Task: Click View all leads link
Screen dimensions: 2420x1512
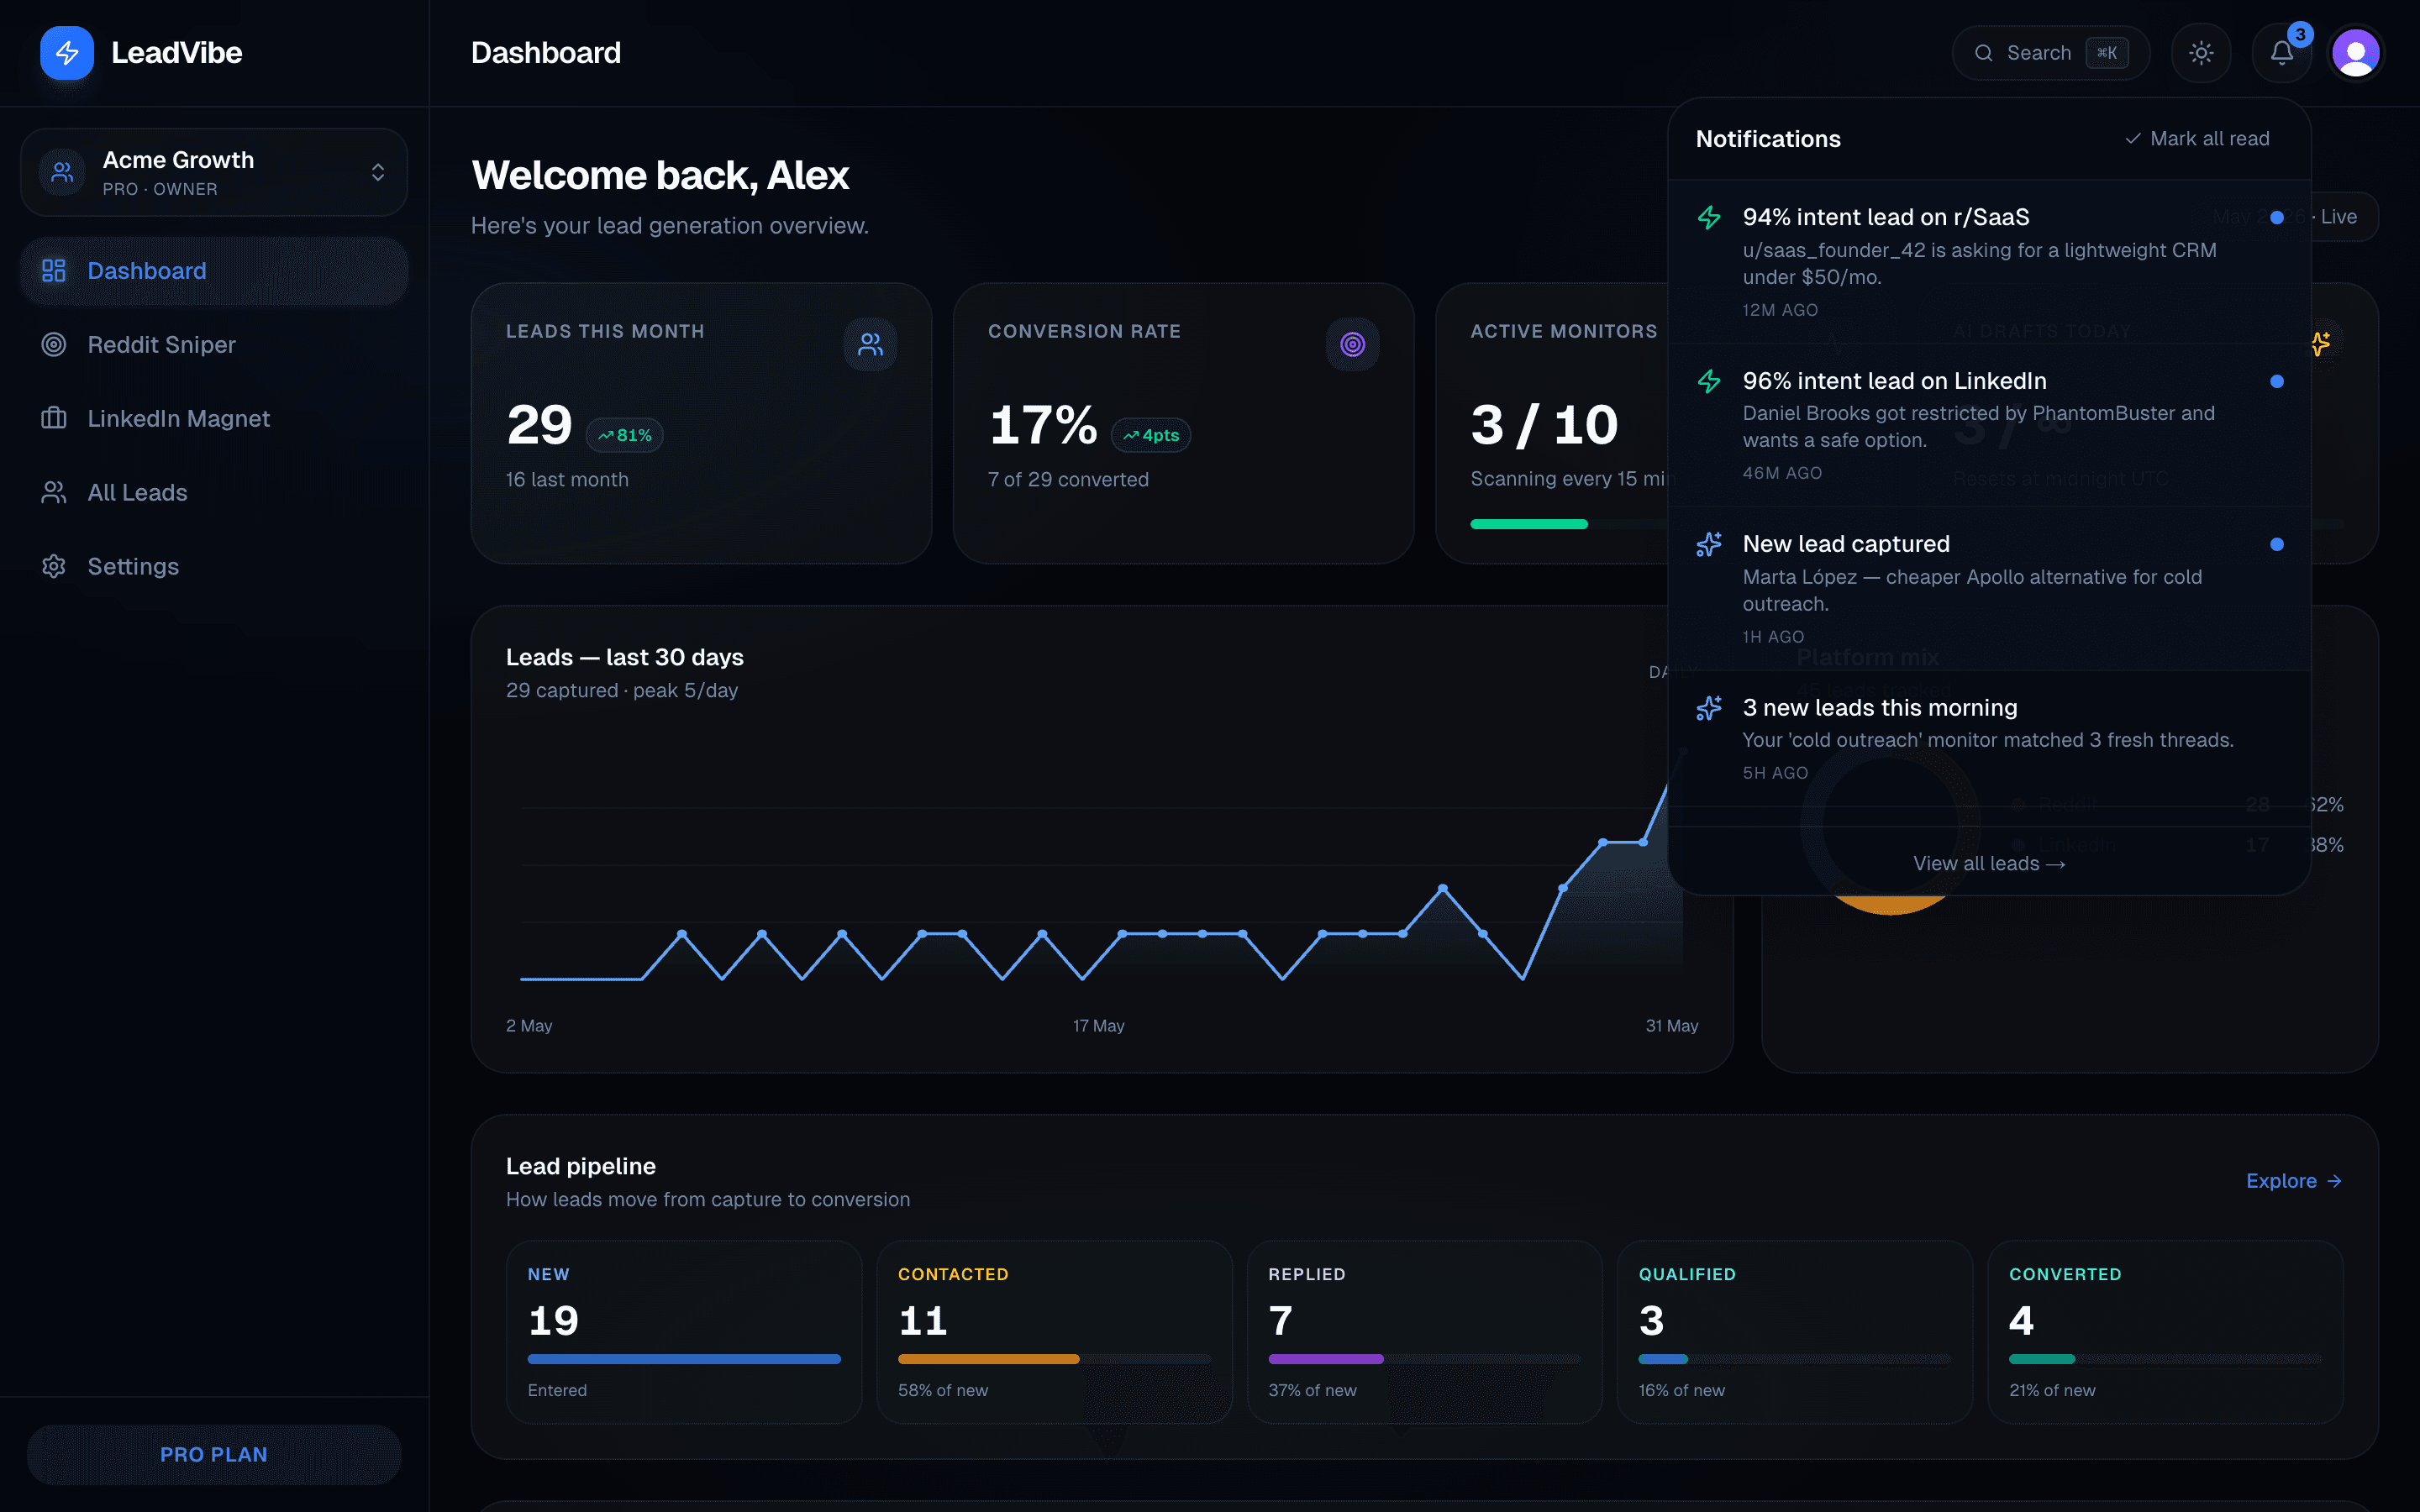Action: coord(1989,864)
